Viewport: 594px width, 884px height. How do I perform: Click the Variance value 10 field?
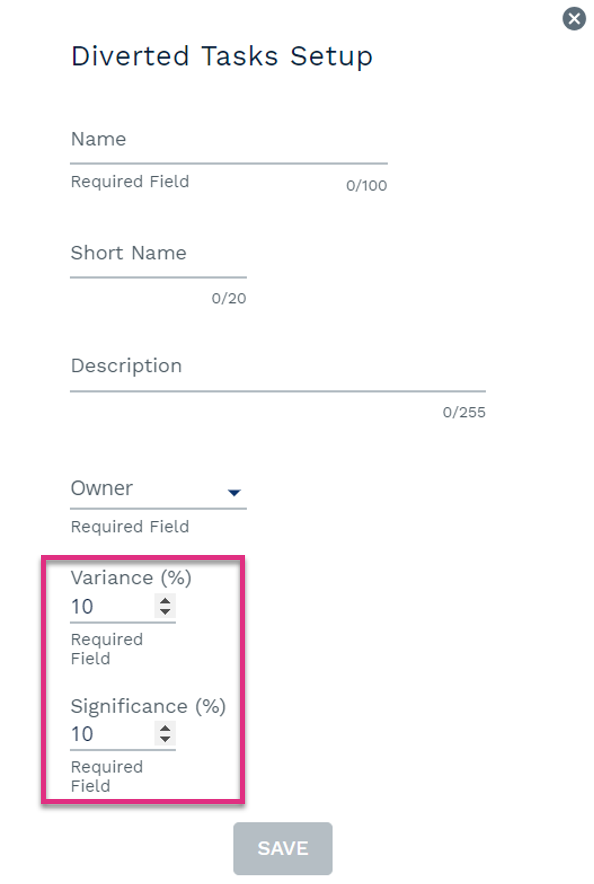[x=112, y=607]
